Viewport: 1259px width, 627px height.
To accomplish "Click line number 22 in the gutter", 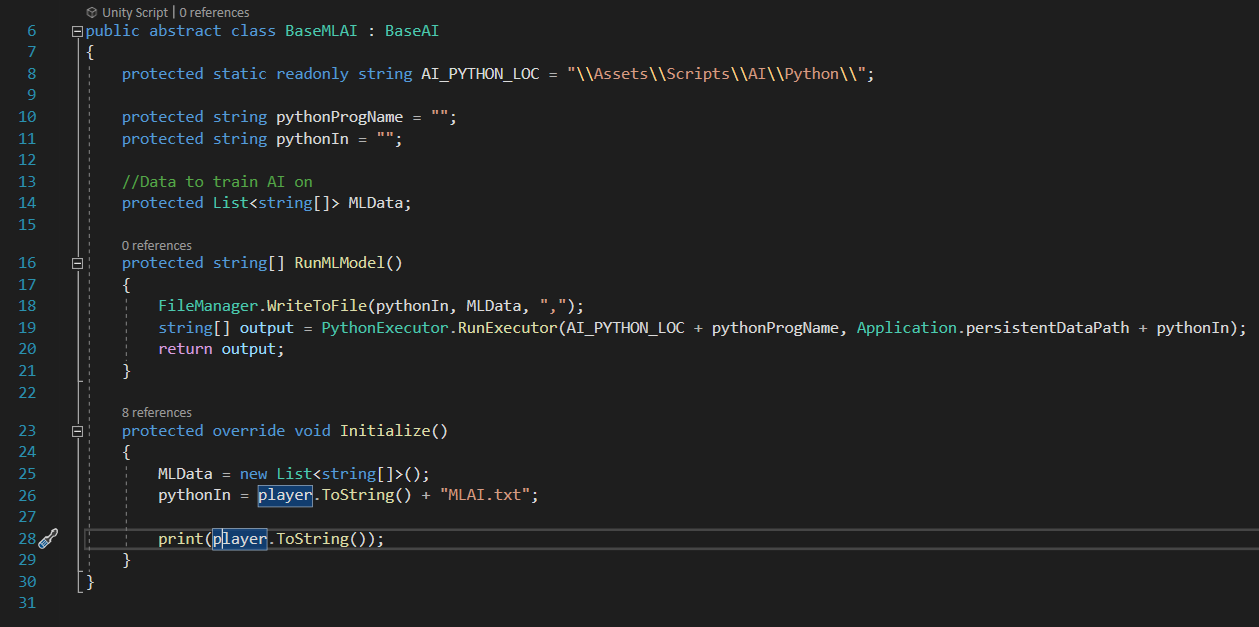I will click(x=27, y=392).
